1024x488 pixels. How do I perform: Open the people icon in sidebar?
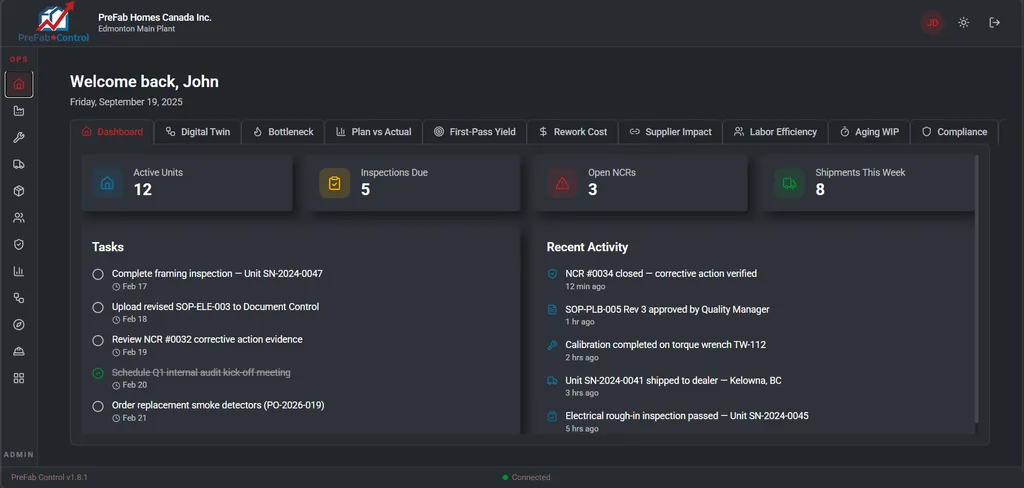[19, 218]
